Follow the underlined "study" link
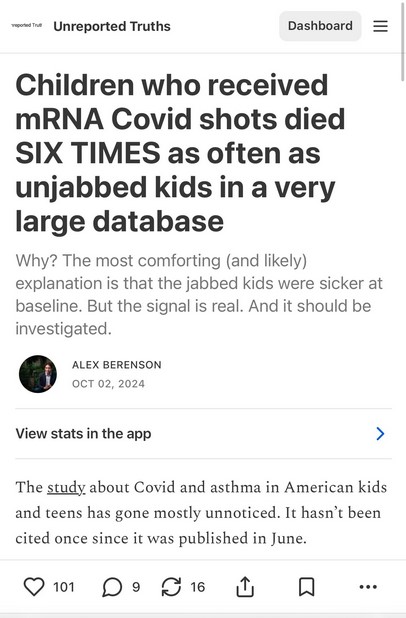 tap(66, 488)
